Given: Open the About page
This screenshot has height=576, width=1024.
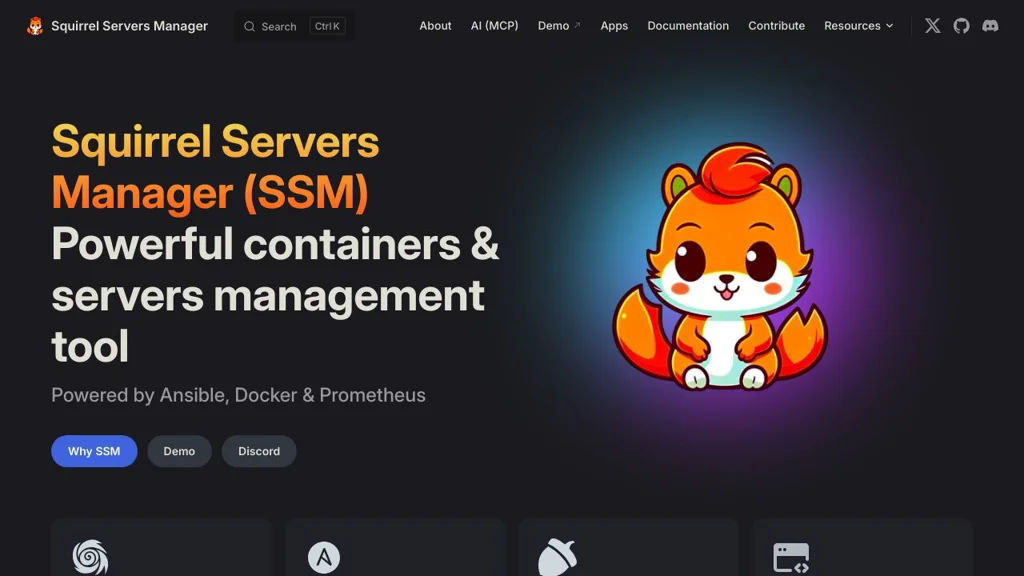Looking at the screenshot, I should (x=435, y=26).
